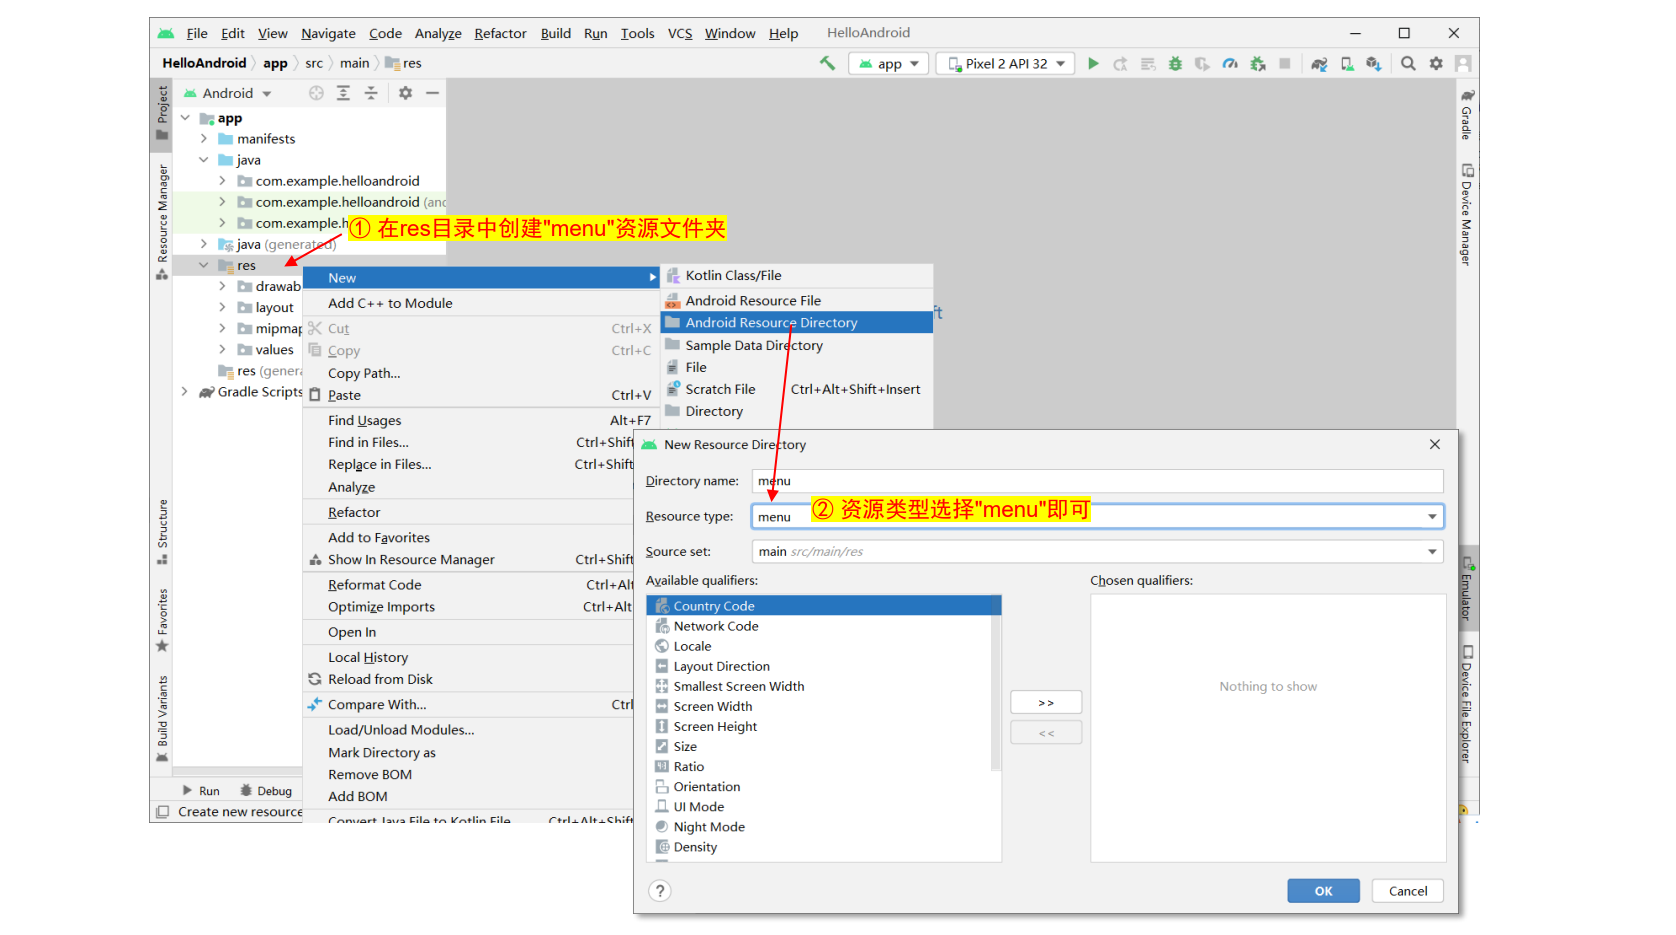1676x935 pixels.
Task: Open the Build Variants side tab
Action: [162, 719]
